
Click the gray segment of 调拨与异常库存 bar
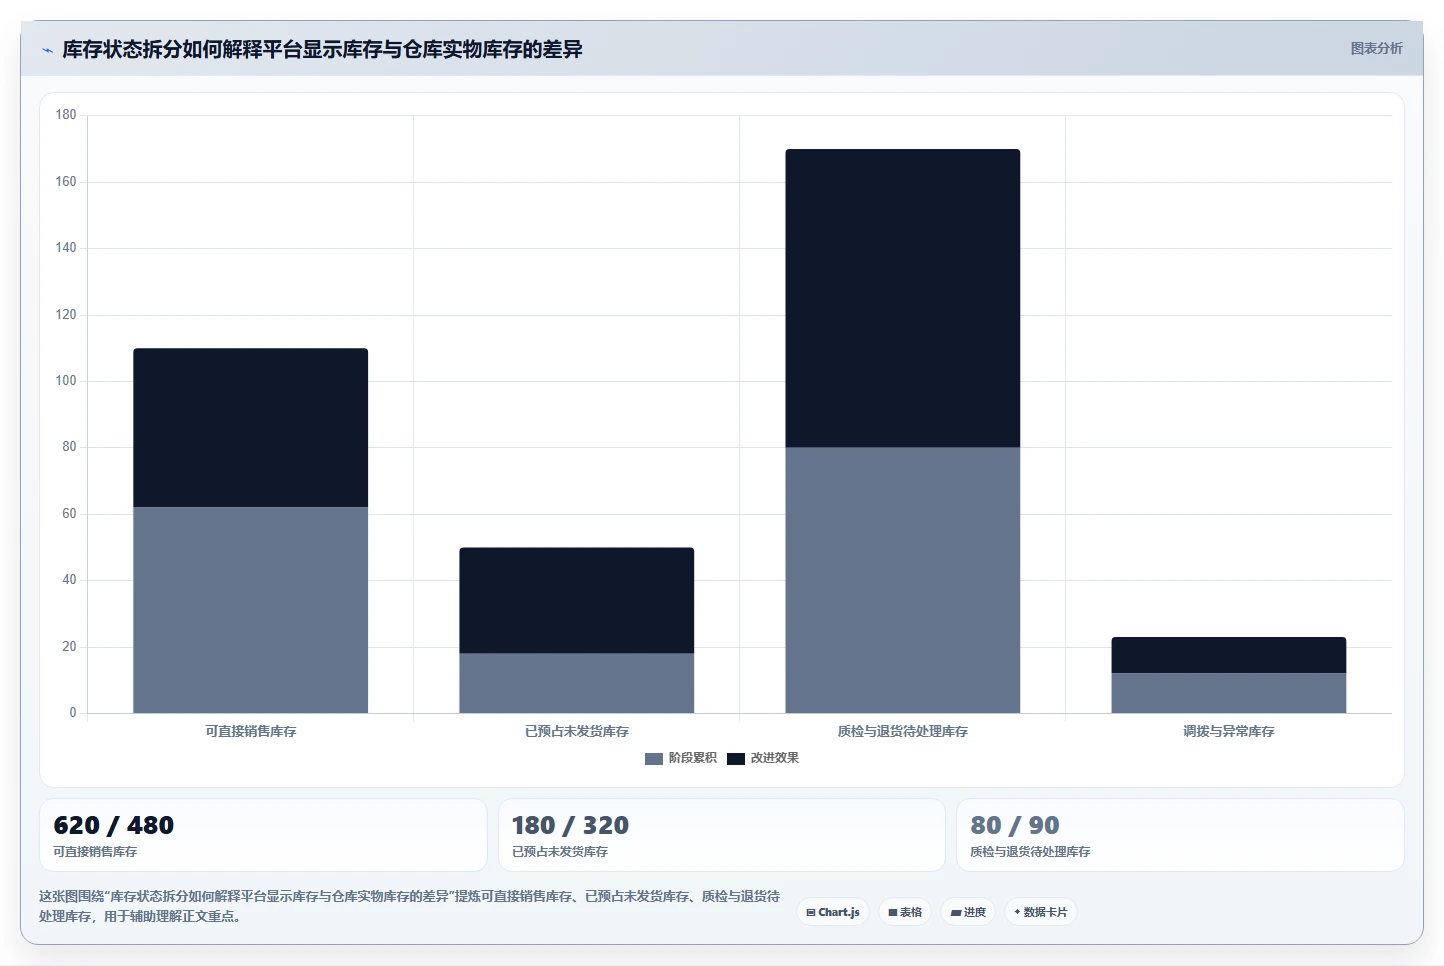1229,693
